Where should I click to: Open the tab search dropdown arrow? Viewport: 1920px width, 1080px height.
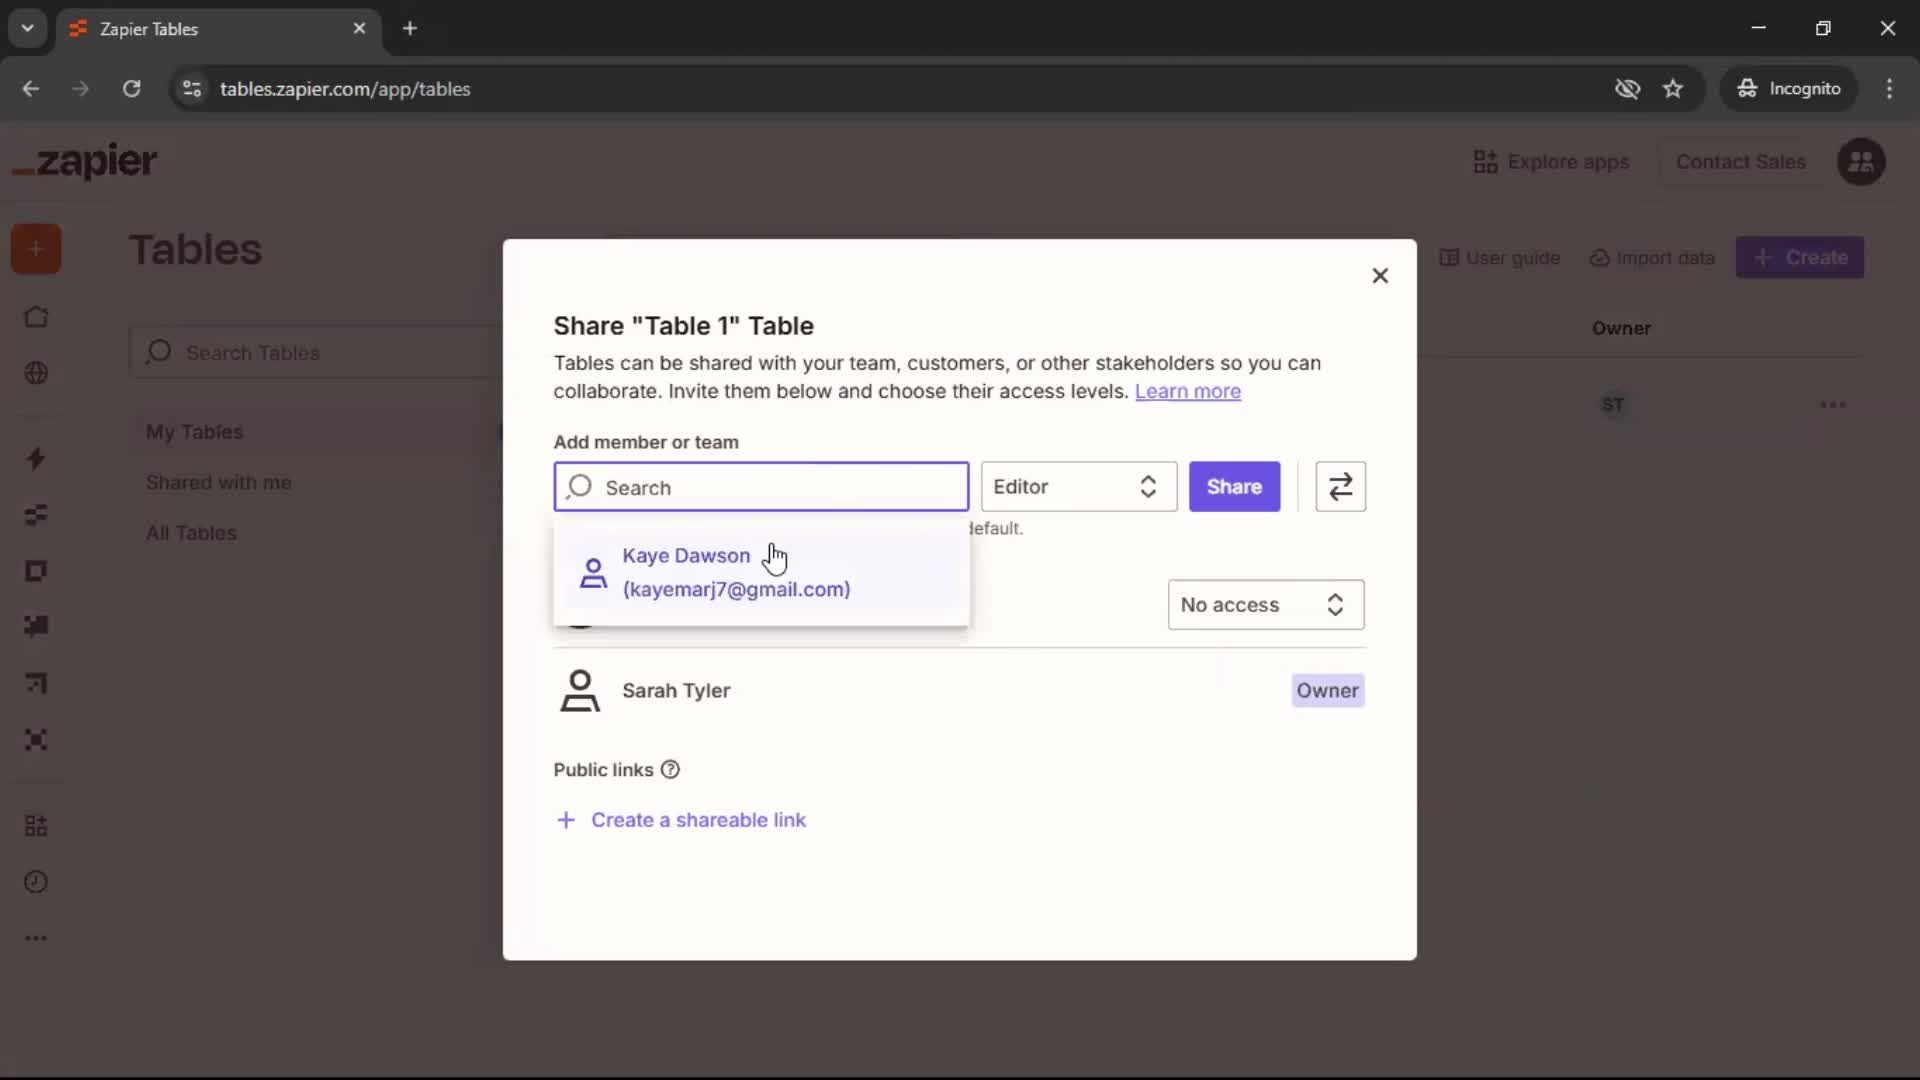click(x=28, y=29)
